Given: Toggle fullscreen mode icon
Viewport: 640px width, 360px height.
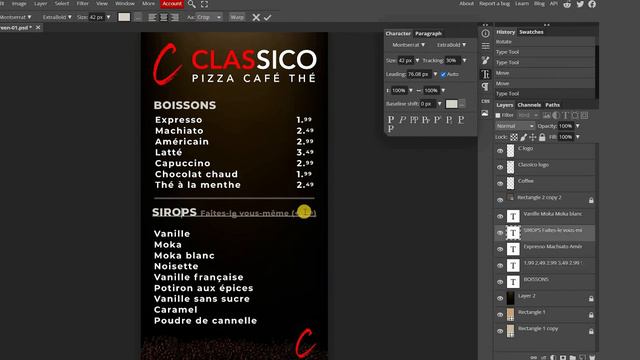Looking at the screenshot, I should click(204, 4).
